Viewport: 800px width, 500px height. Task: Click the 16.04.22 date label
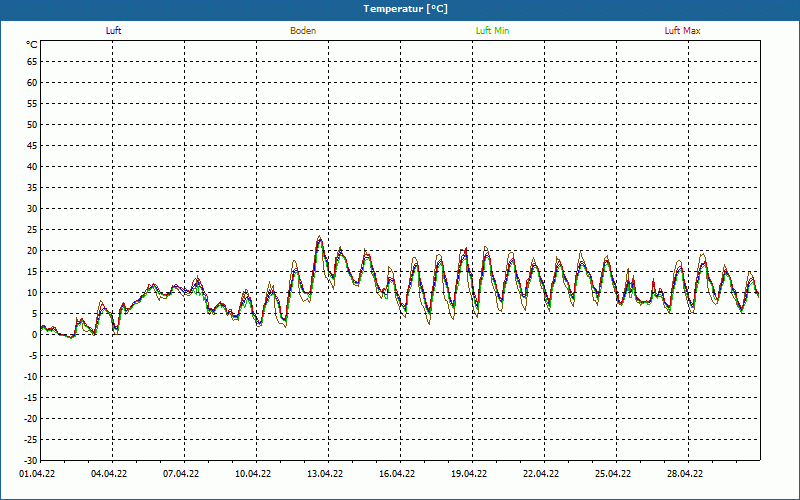point(397,474)
